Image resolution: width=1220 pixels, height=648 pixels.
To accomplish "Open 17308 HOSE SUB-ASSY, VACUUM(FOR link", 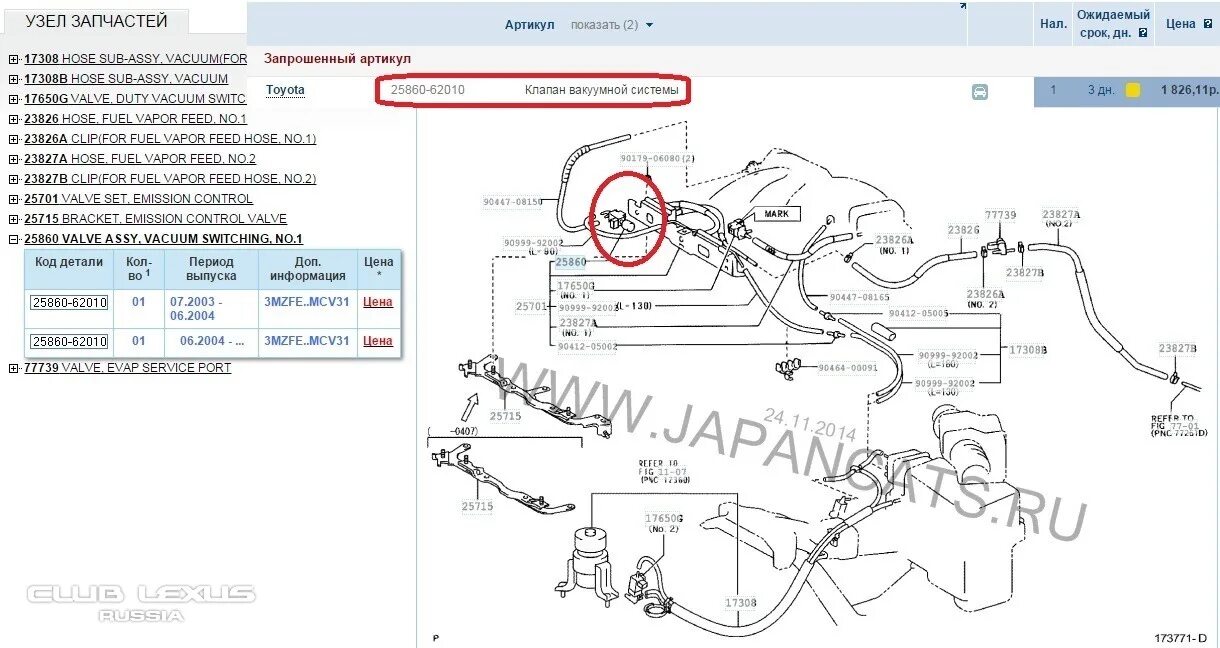I will pyautogui.click(x=135, y=59).
